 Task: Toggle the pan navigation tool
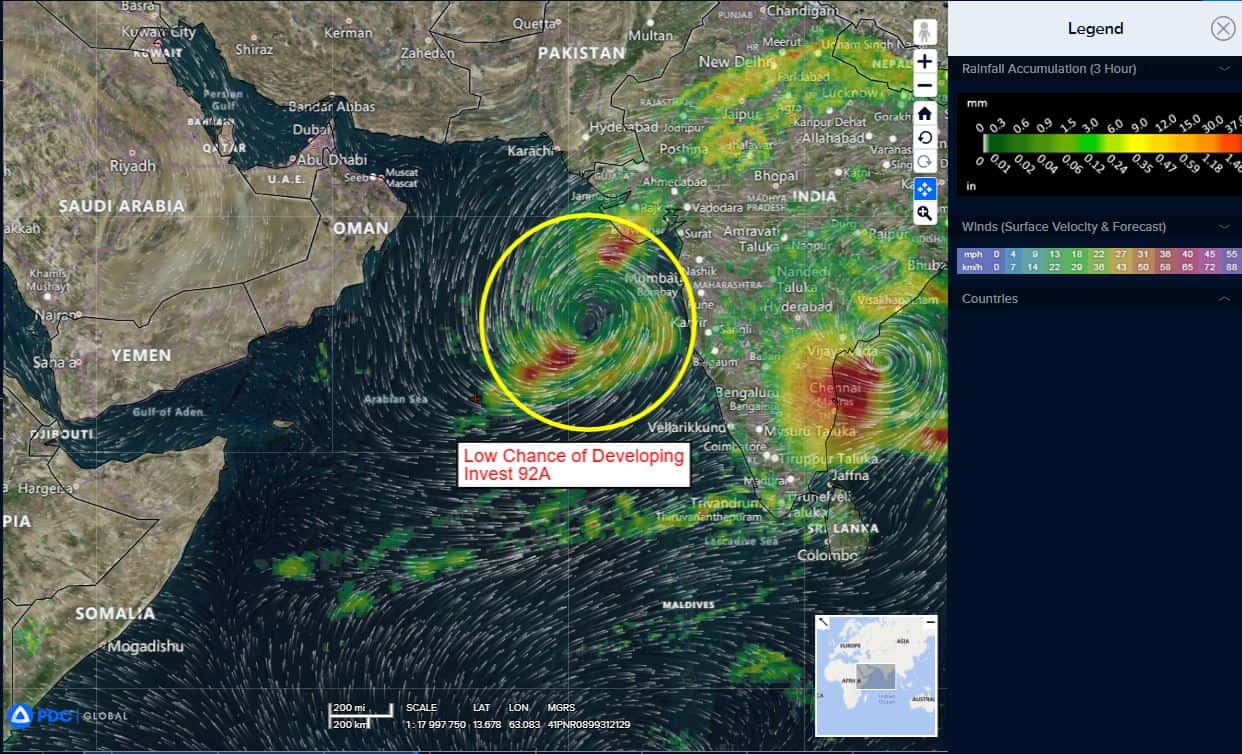(x=925, y=188)
